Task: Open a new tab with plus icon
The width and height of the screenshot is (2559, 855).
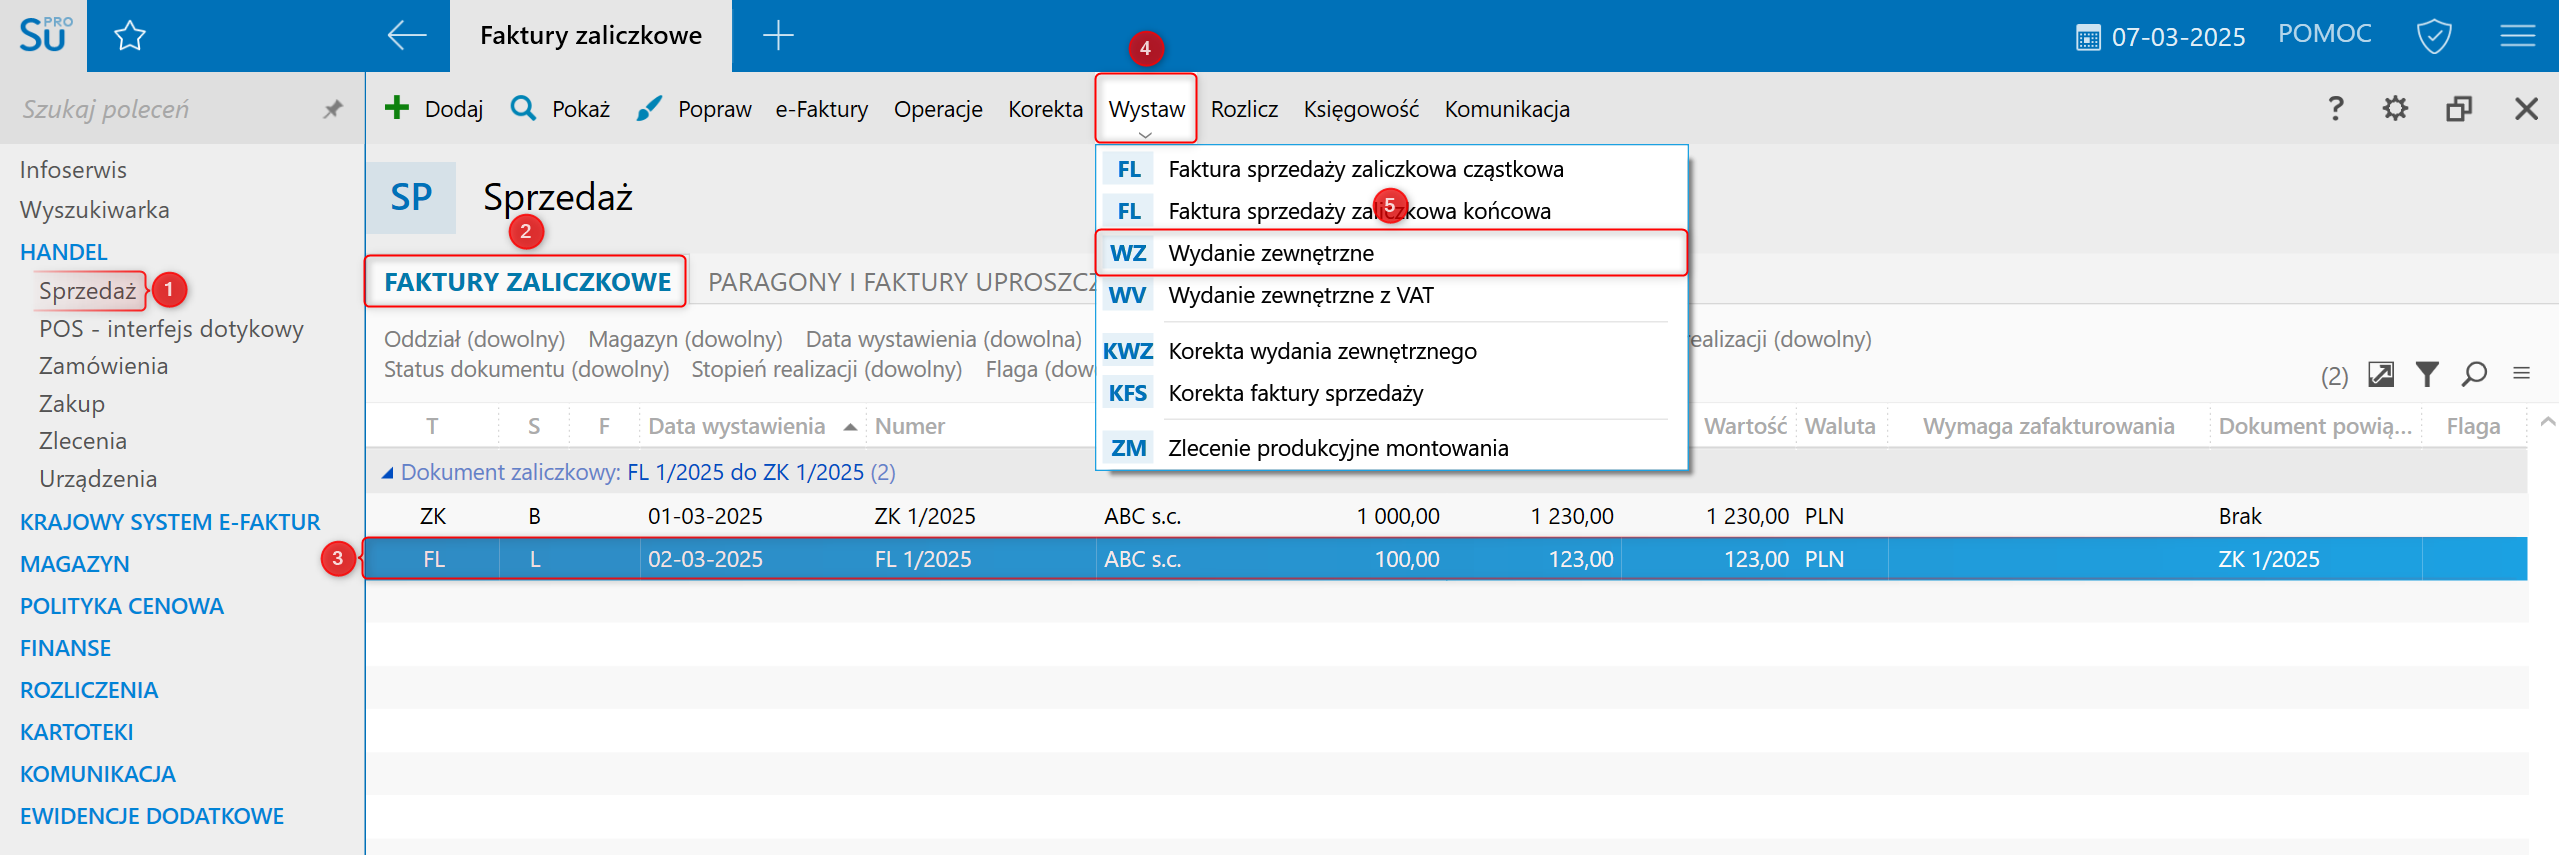Action: pos(778,36)
